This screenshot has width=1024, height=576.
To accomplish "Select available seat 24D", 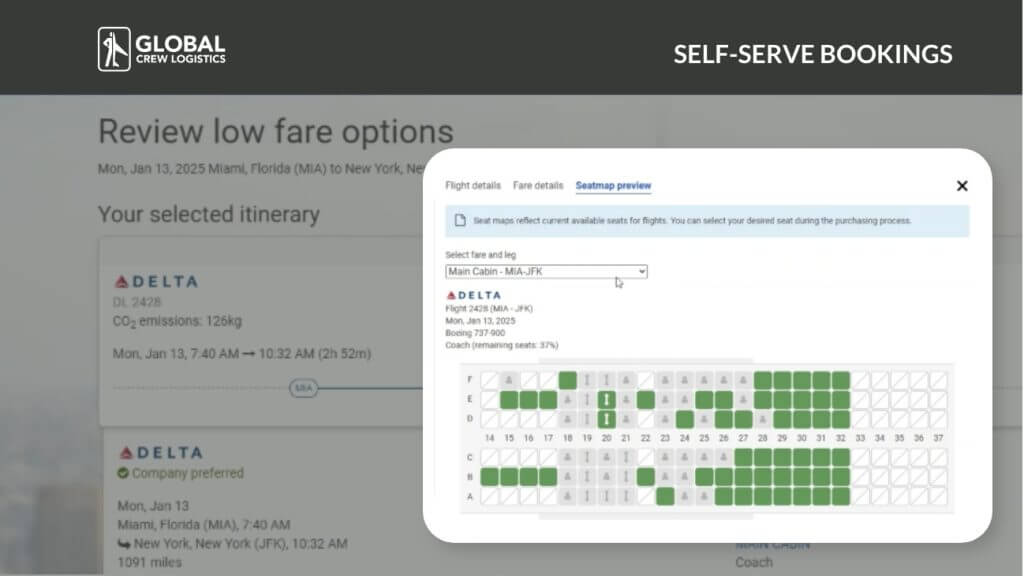I will click(684, 419).
